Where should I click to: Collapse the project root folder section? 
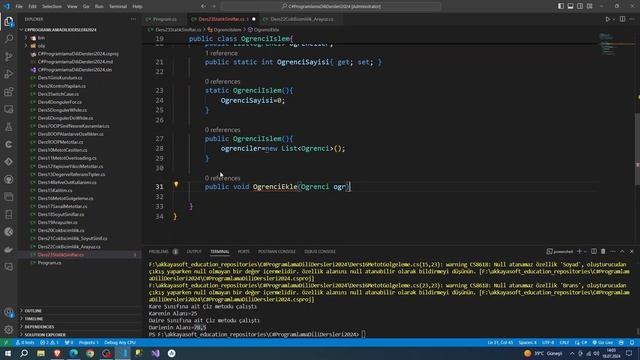click(60, 30)
